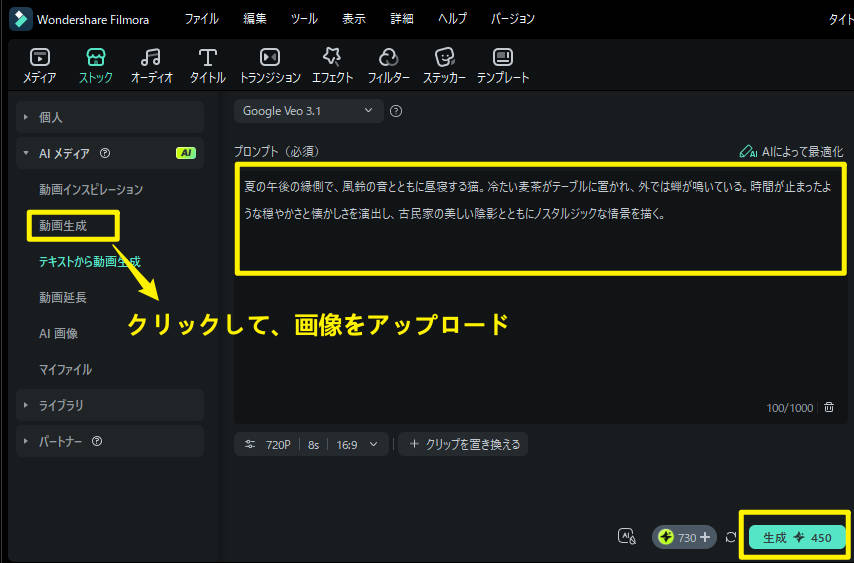
Task: Click the 720P resolution setting
Action: (278, 444)
